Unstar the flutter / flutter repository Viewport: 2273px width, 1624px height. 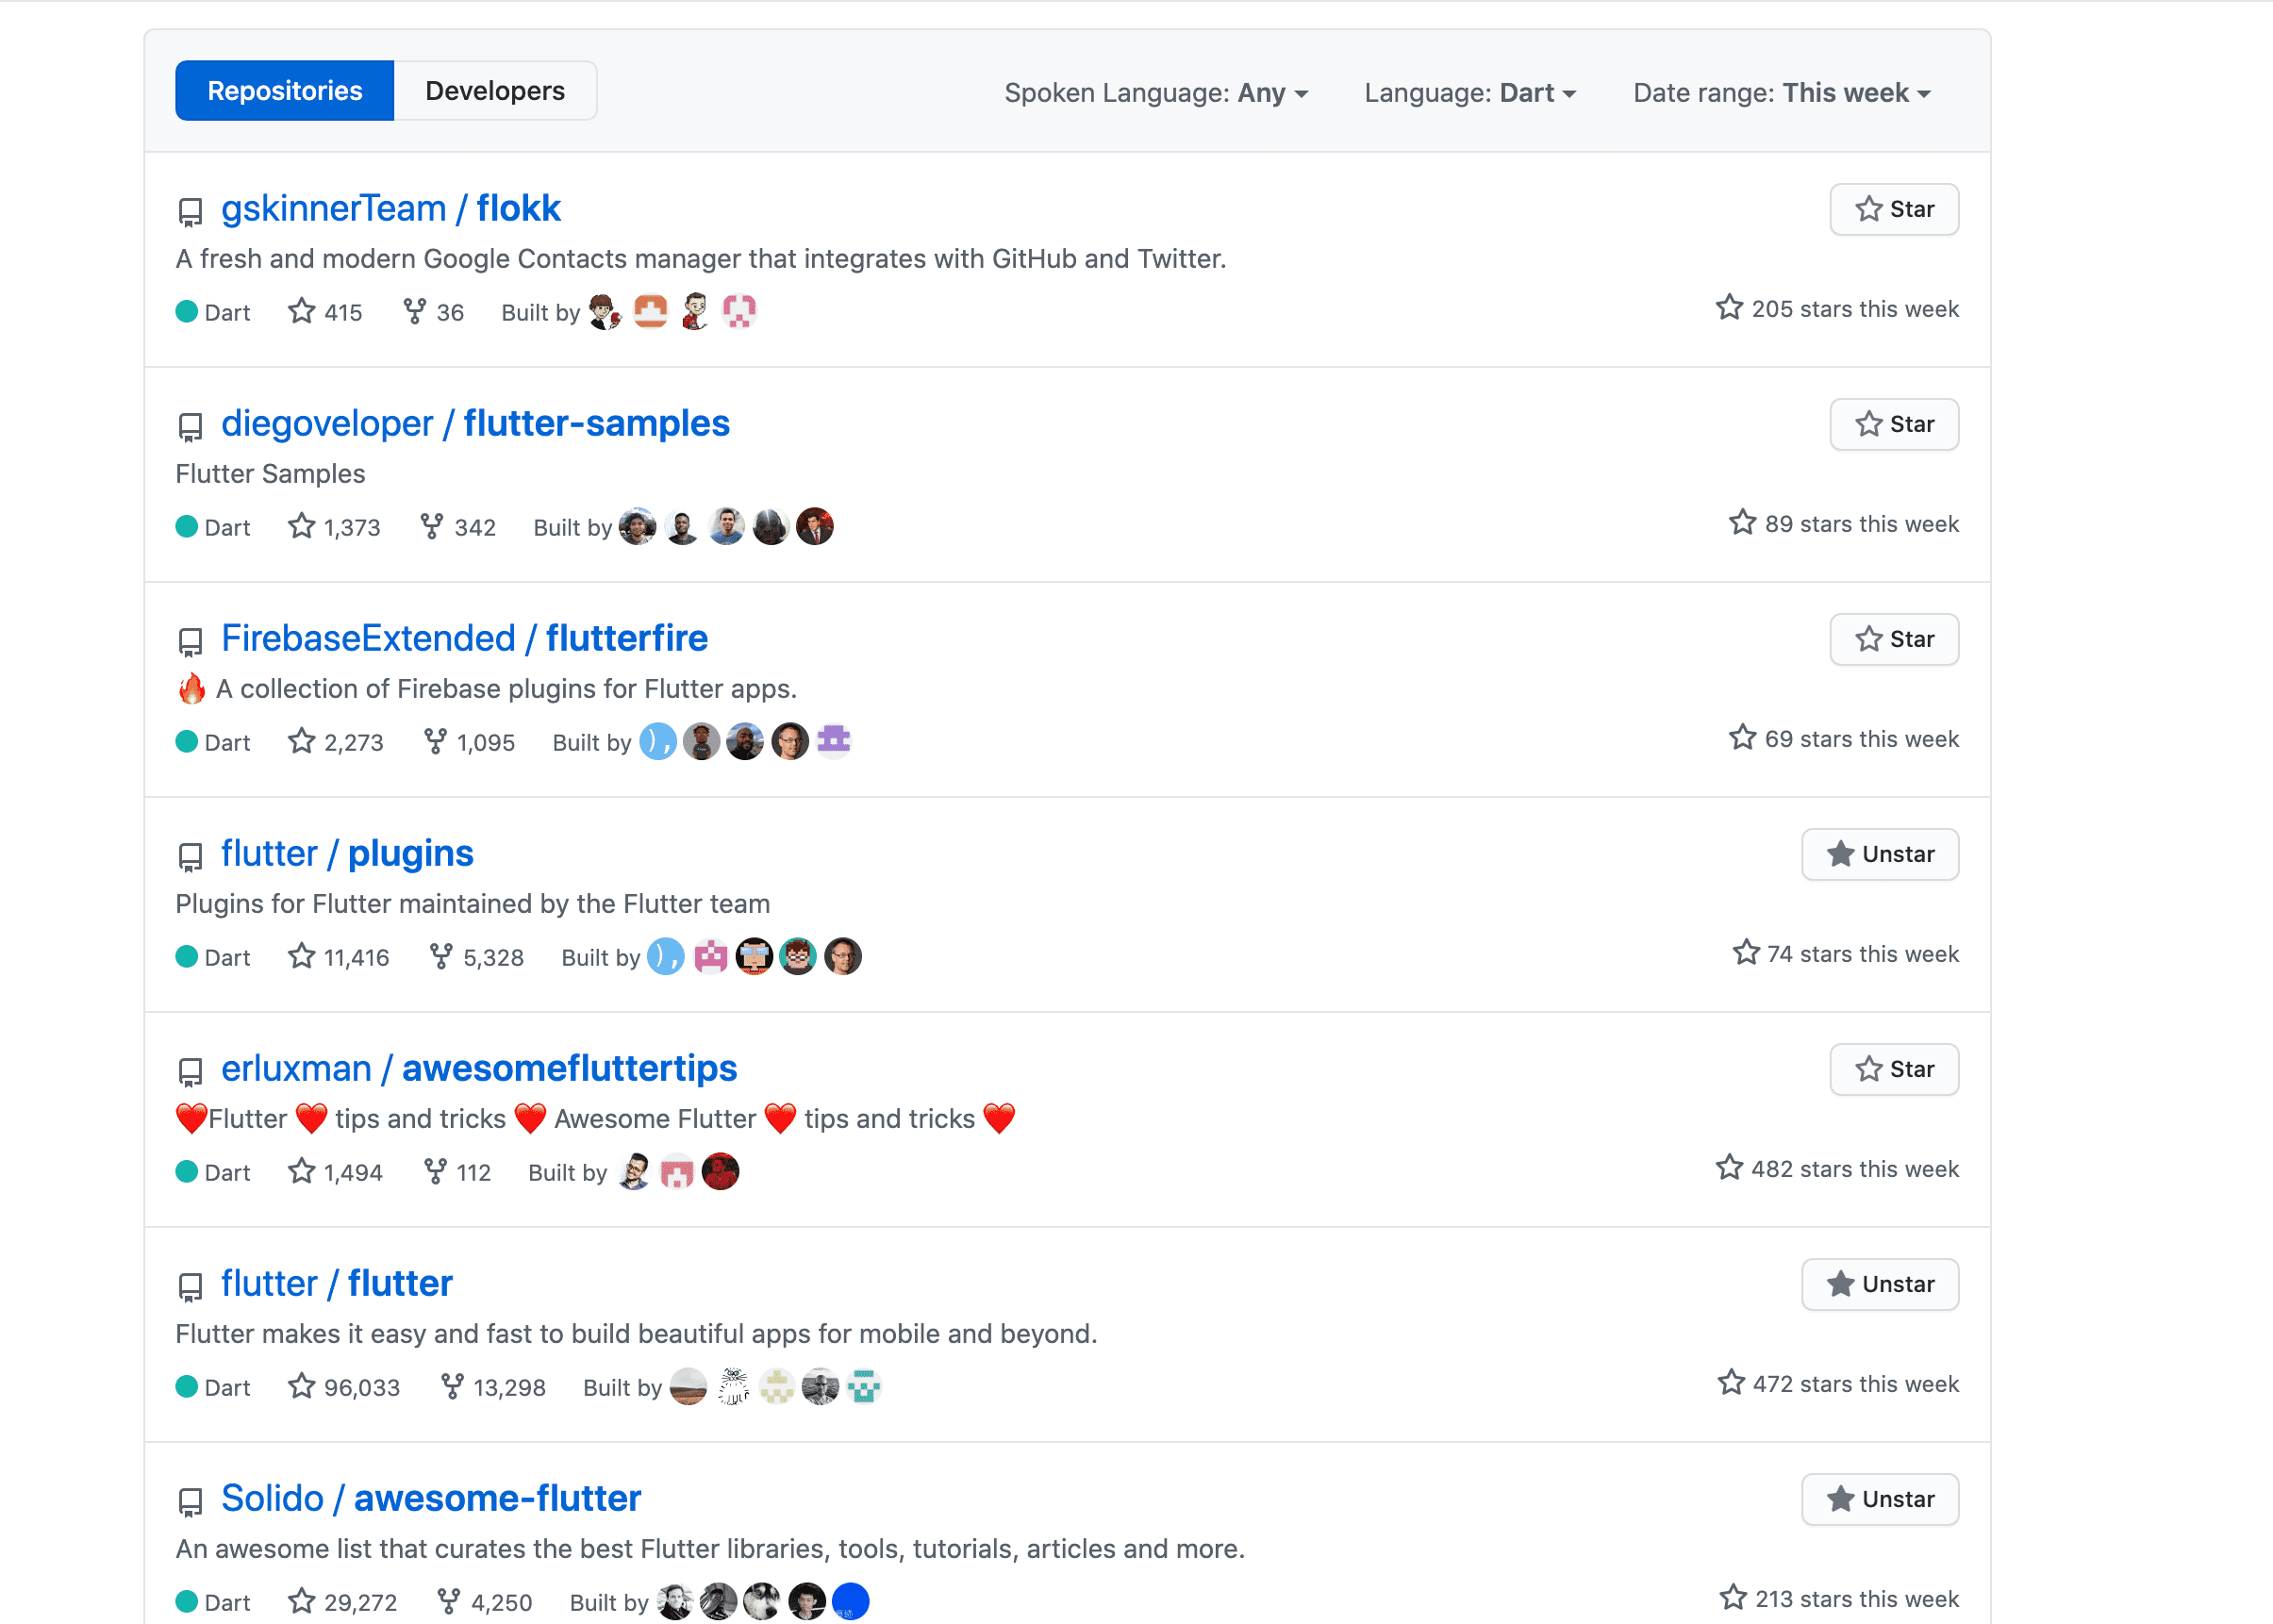coord(1880,1284)
